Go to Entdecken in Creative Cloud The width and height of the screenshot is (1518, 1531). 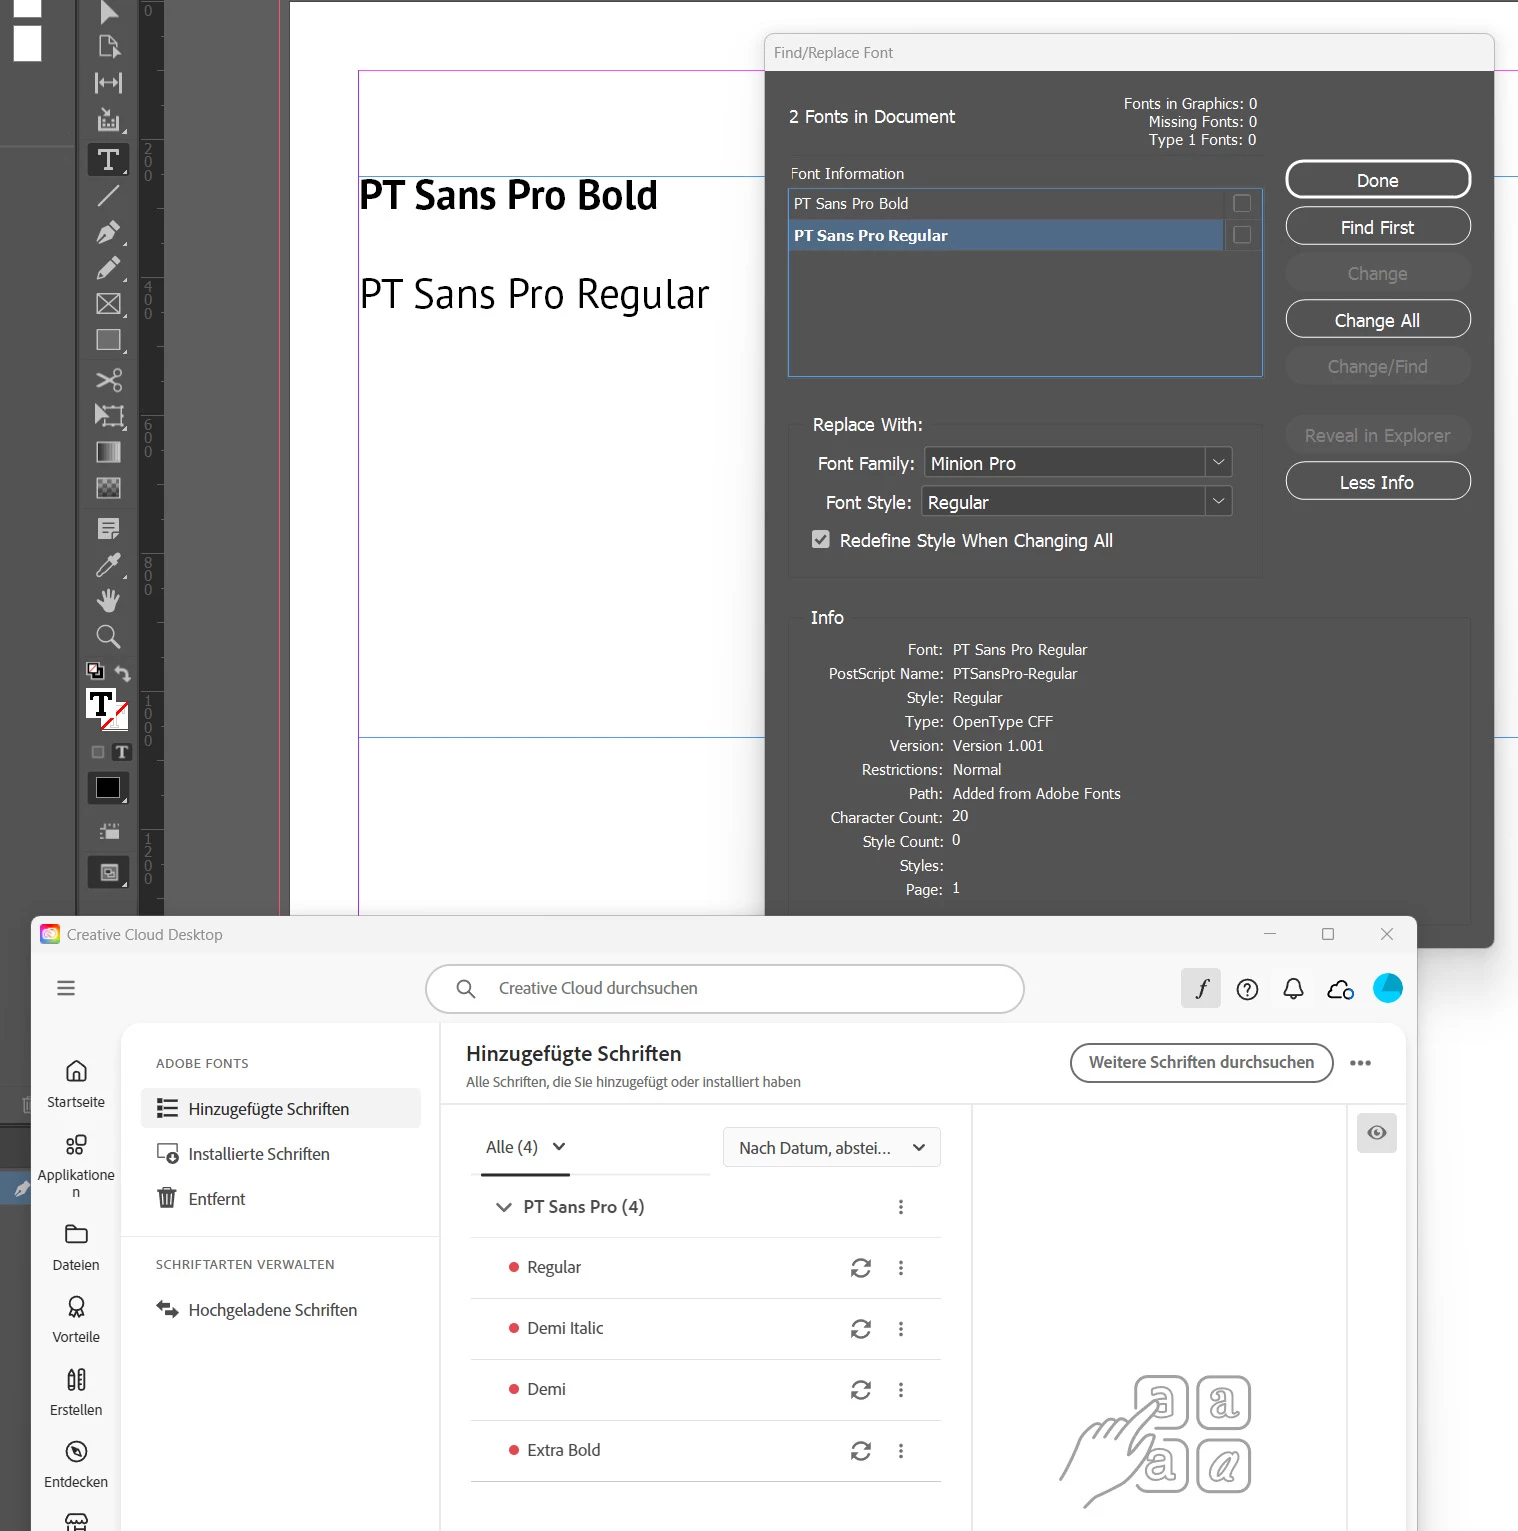coord(76,1464)
